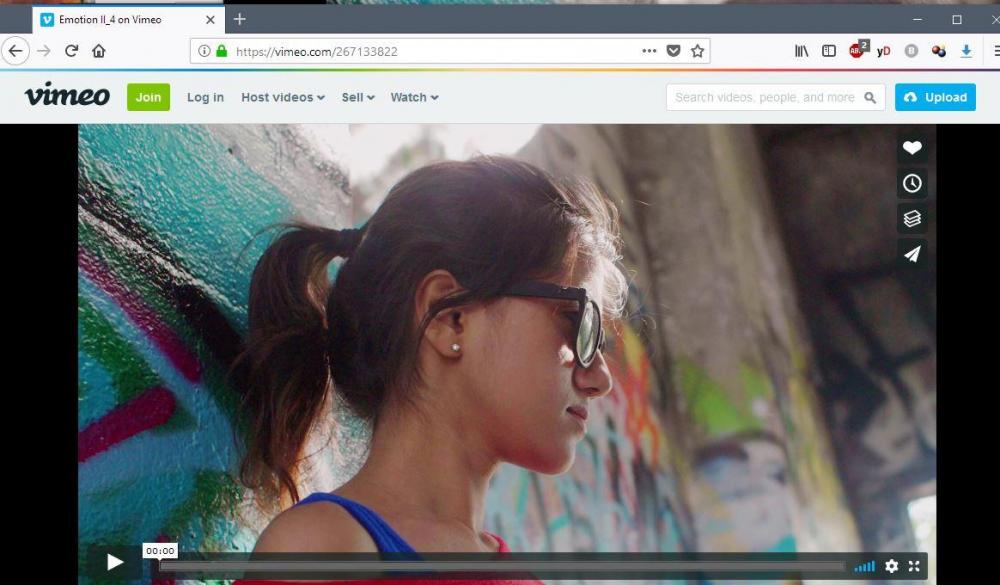Open the Vimeo search magnifier icon
Viewport: 1000px width, 585px height.
coord(870,97)
